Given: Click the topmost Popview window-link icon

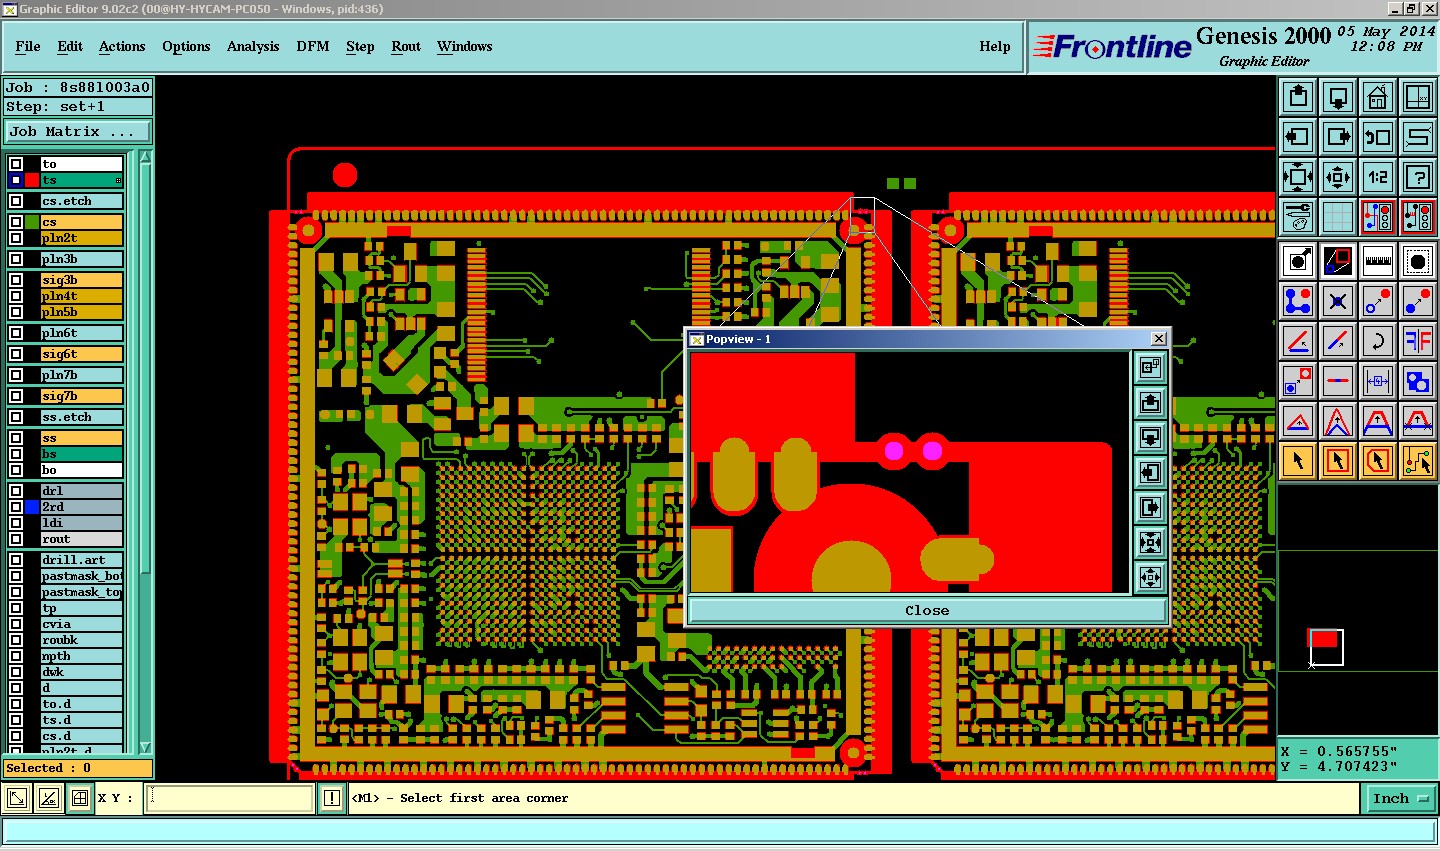Looking at the screenshot, I should (x=1151, y=367).
